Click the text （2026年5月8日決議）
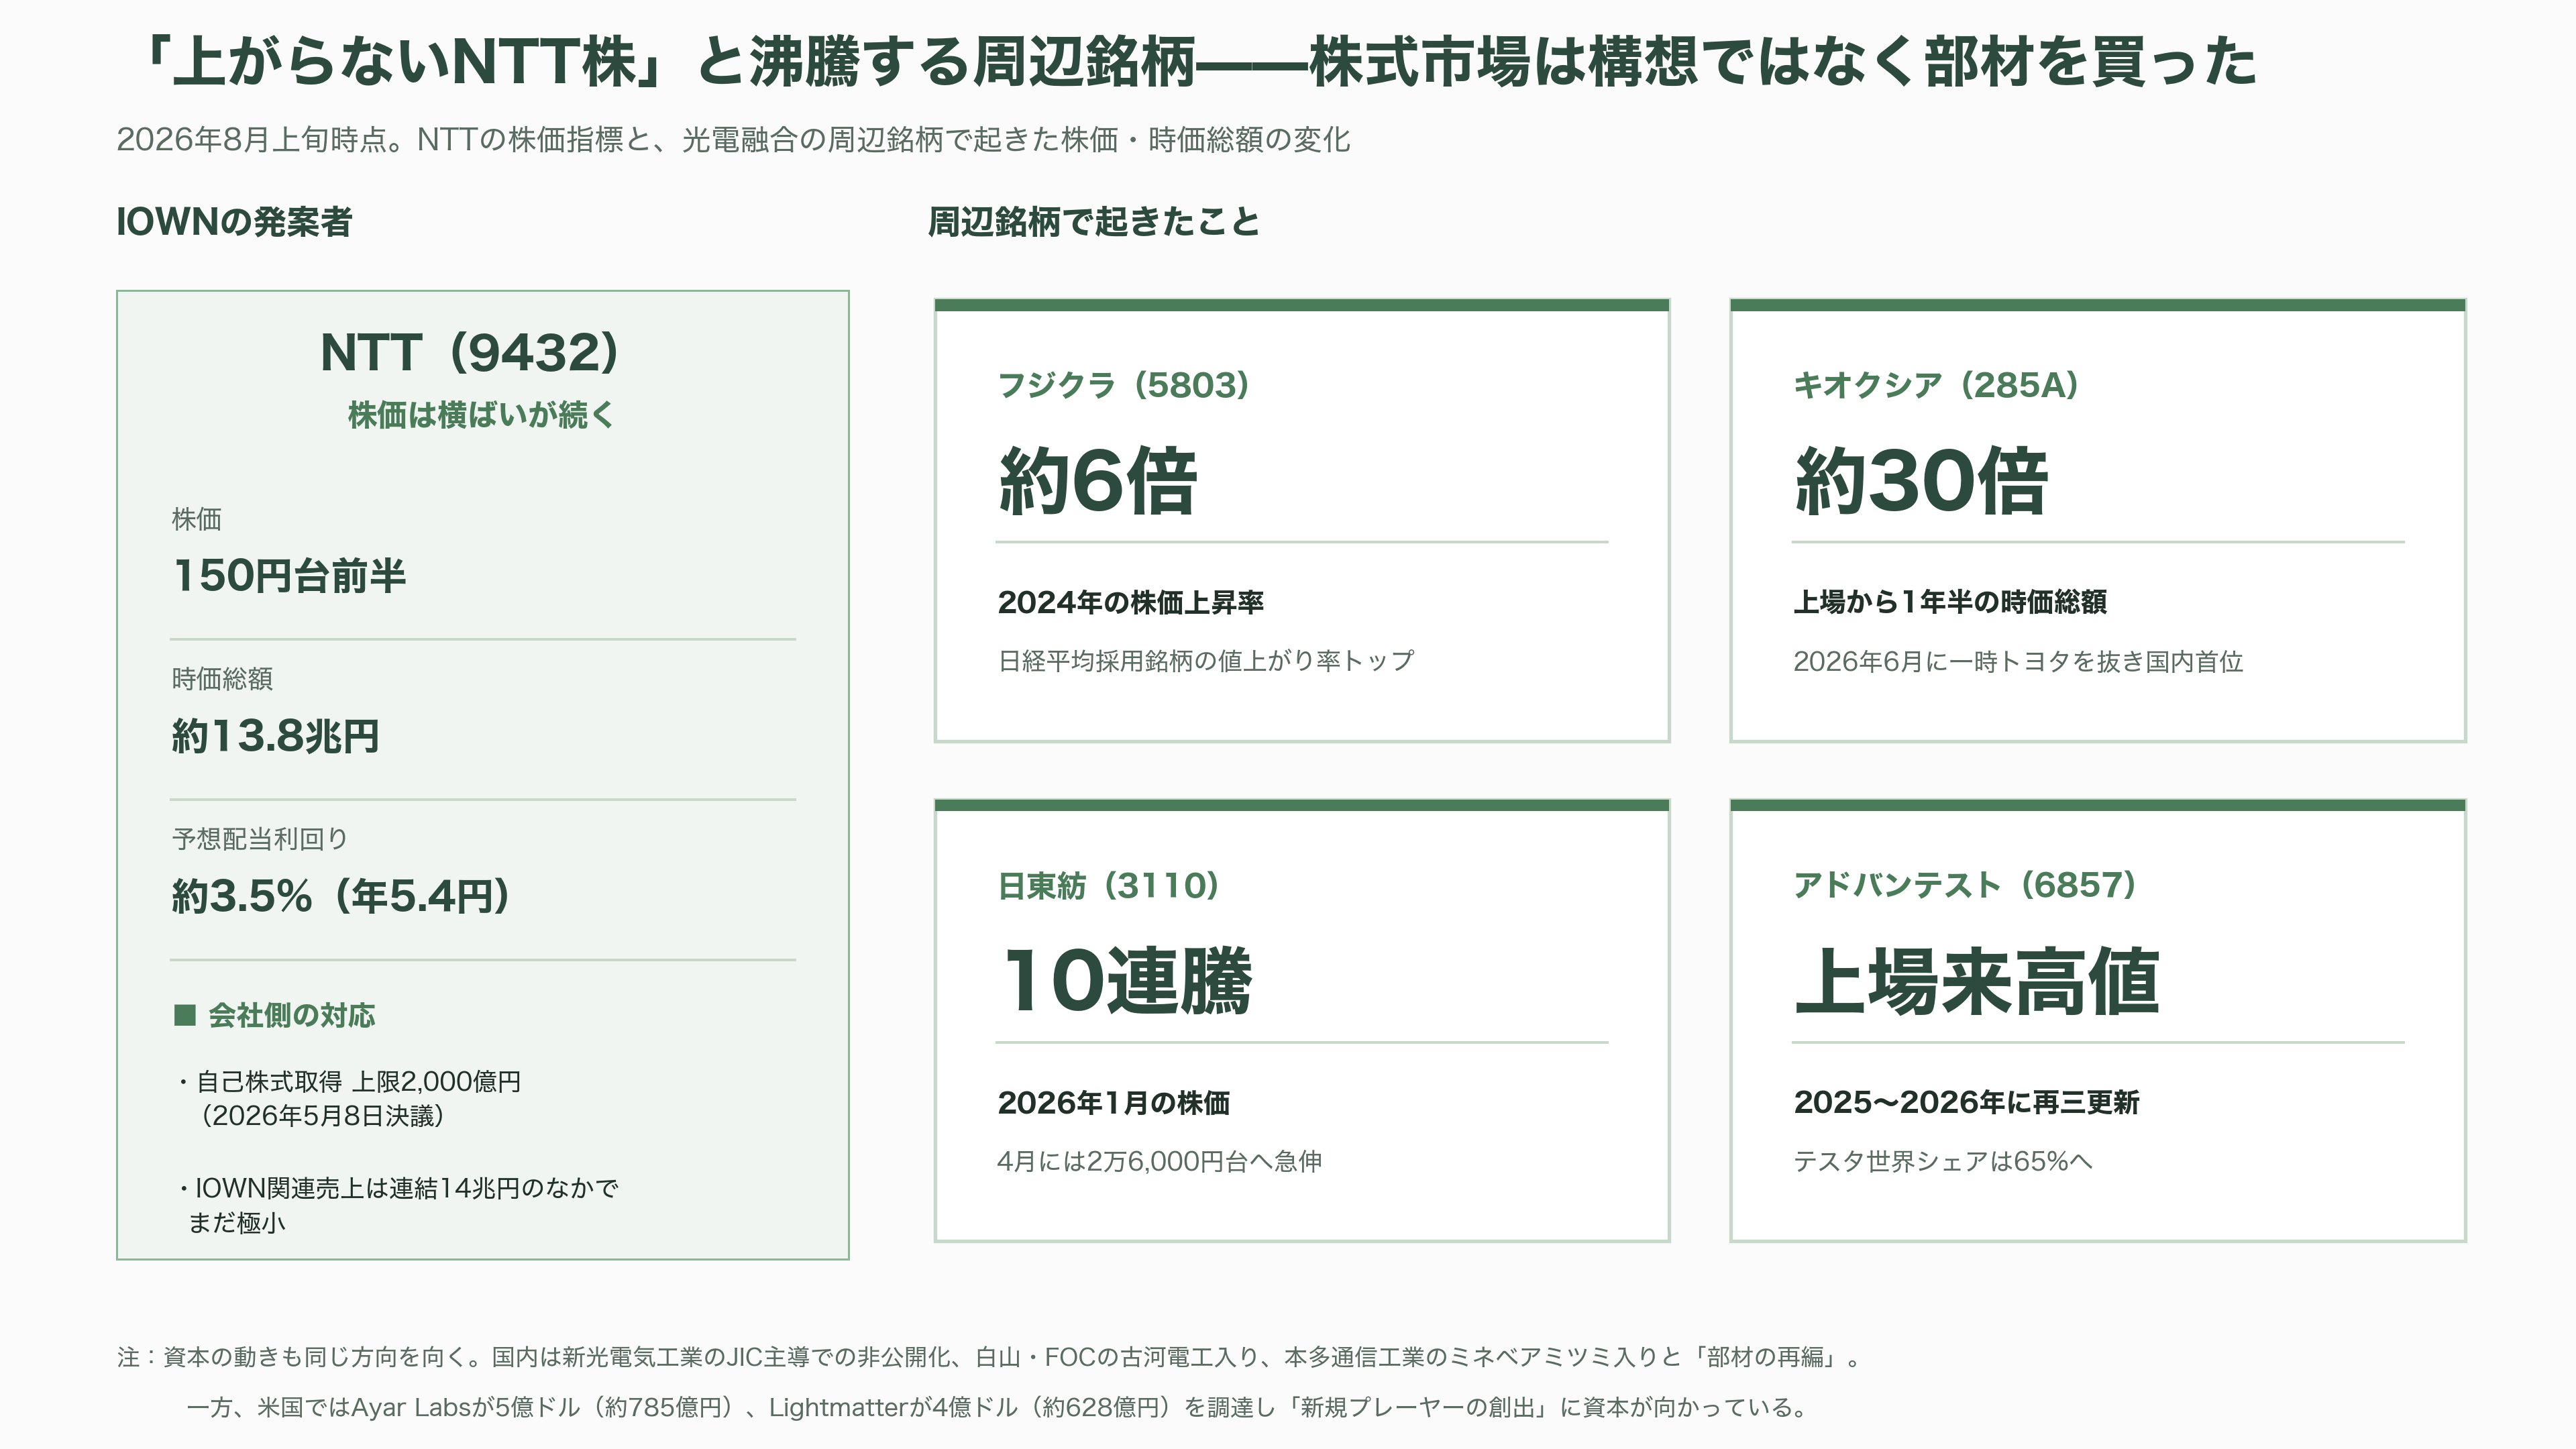Viewport: 2576px width, 1449px height. click(x=323, y=1116)
